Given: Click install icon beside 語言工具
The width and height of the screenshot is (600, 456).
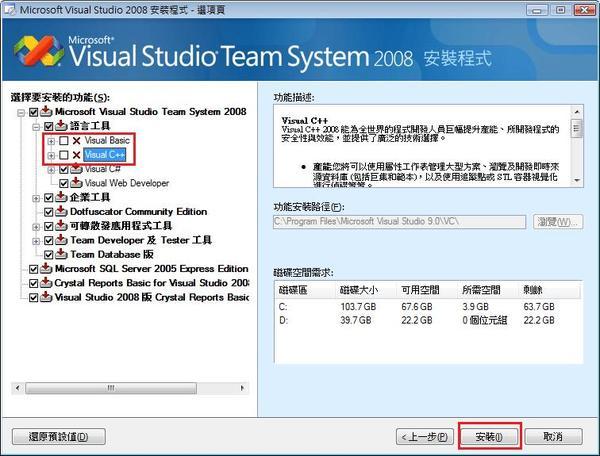Looking at the screenshot, I should point(61,126).
